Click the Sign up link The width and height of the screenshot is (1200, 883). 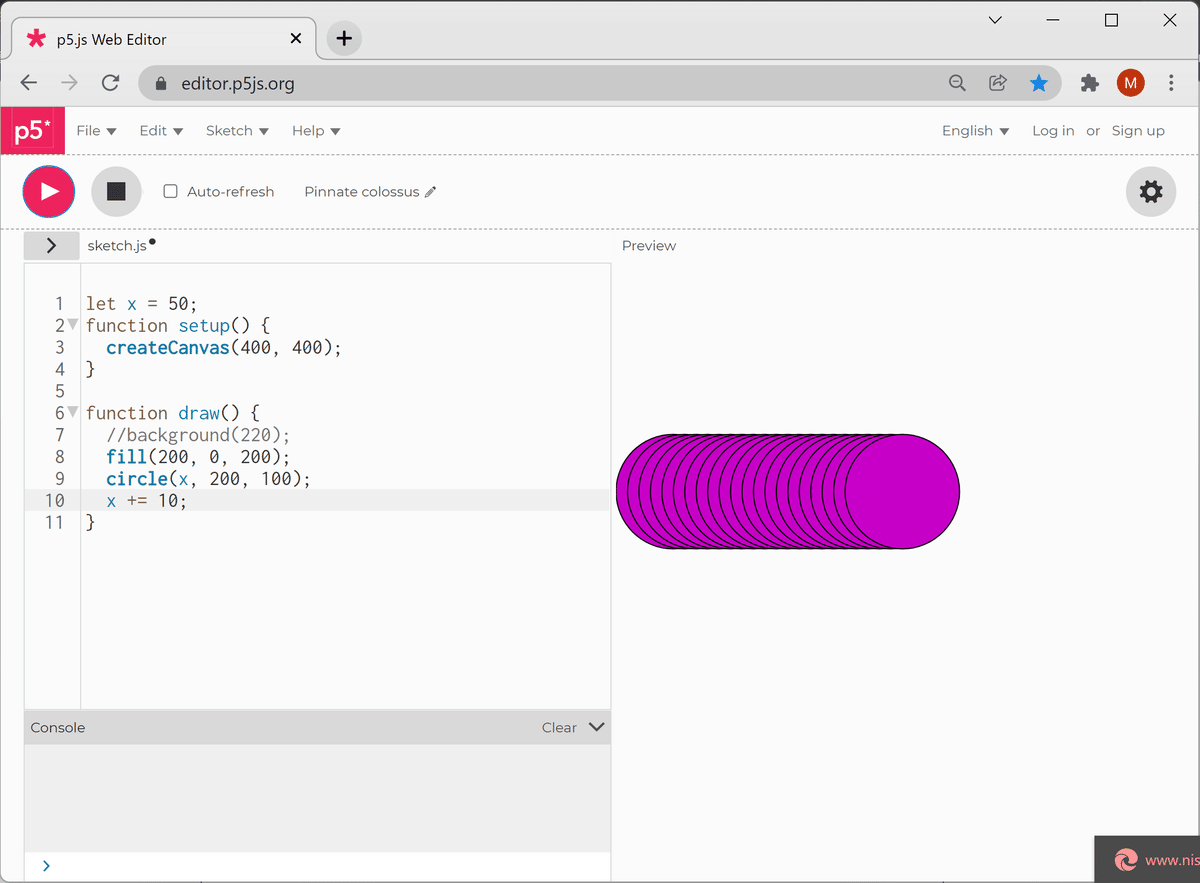click(1138, 131)
